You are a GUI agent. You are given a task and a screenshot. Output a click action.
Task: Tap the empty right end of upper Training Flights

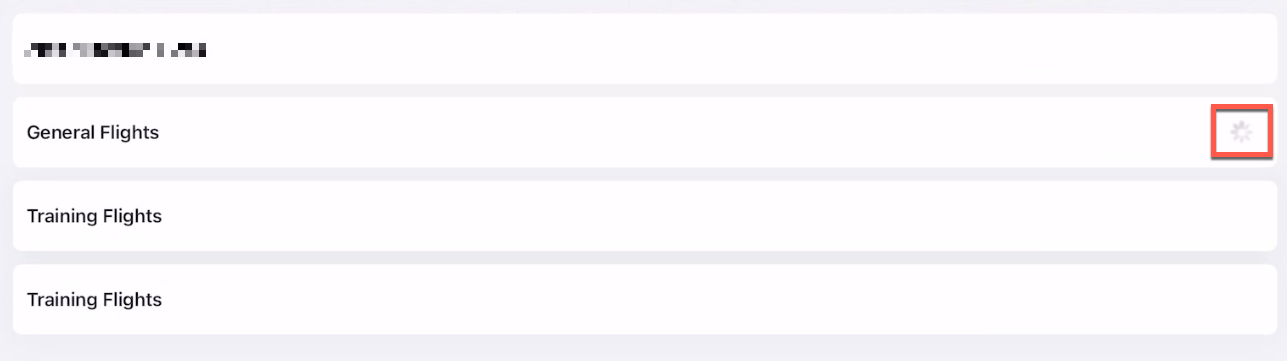coord(1200,216)
